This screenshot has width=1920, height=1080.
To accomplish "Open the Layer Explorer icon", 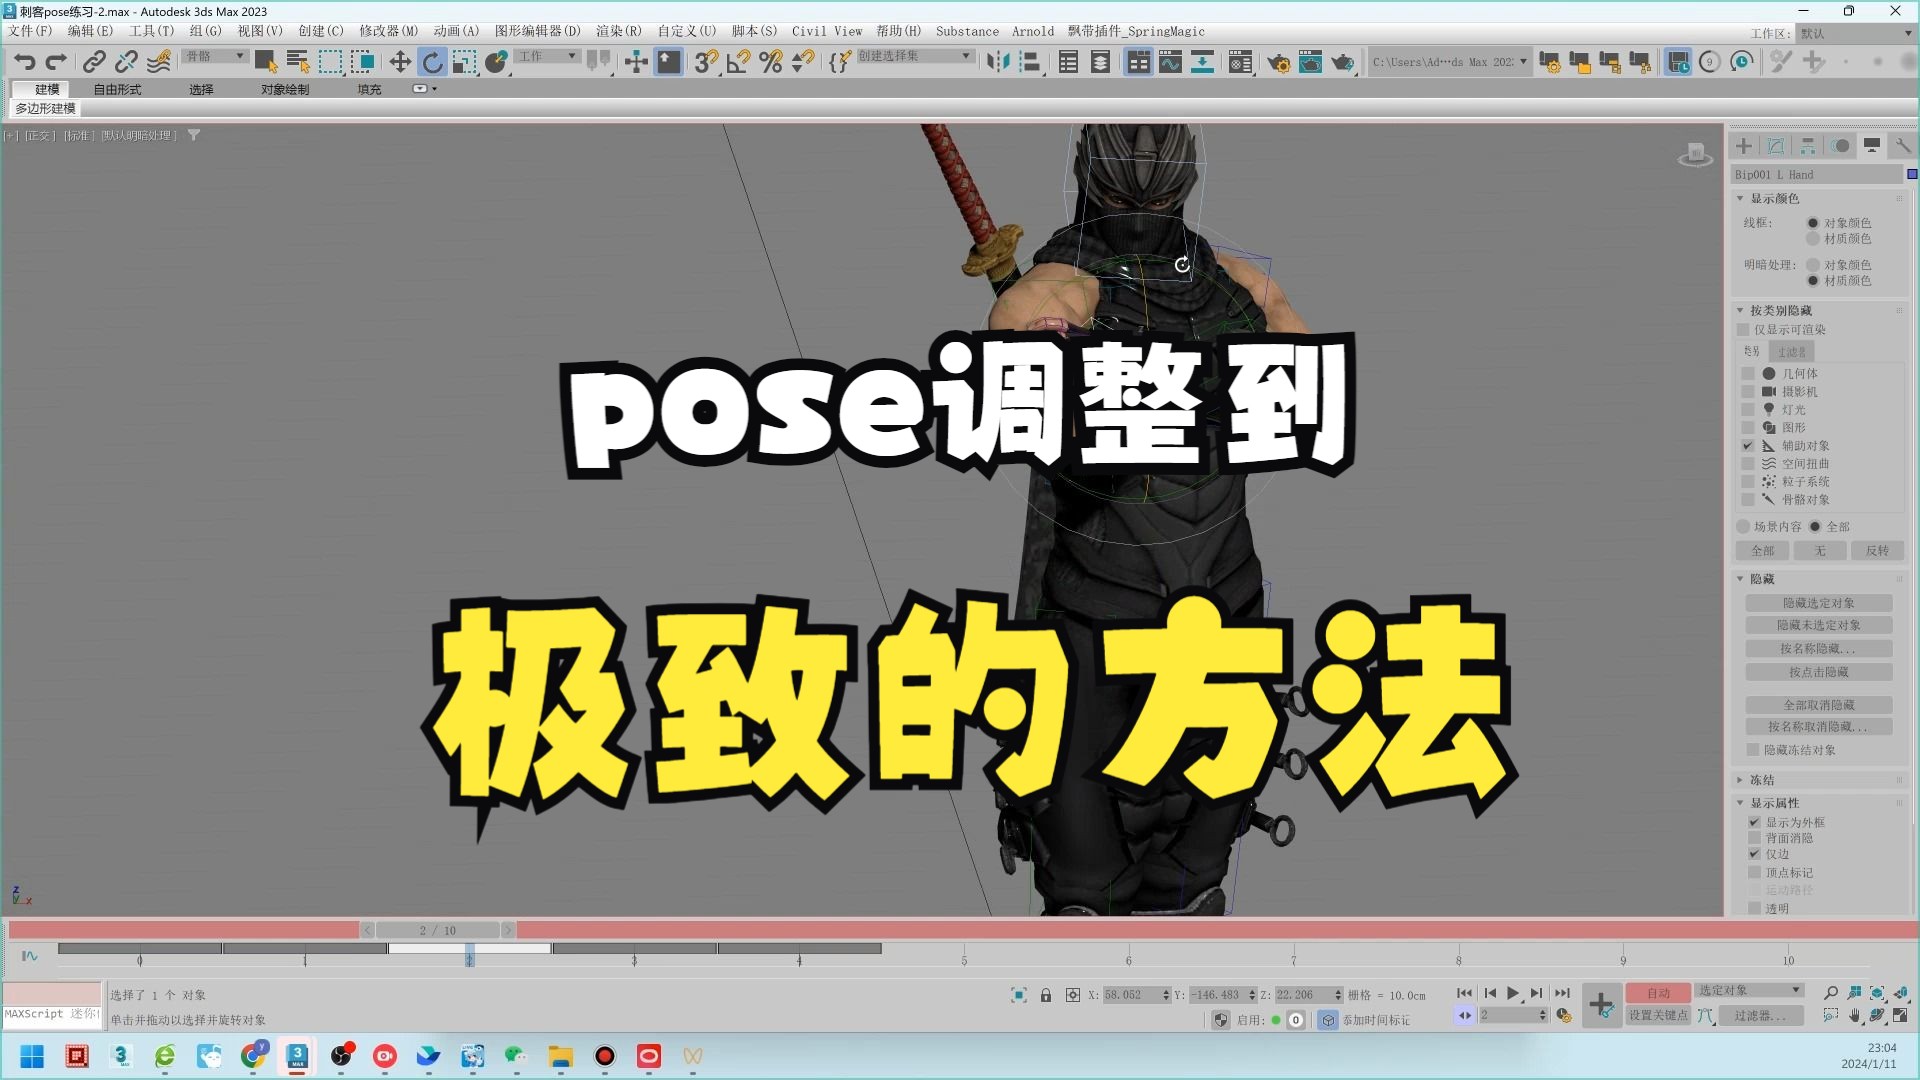I will [x=1100, y=62].
